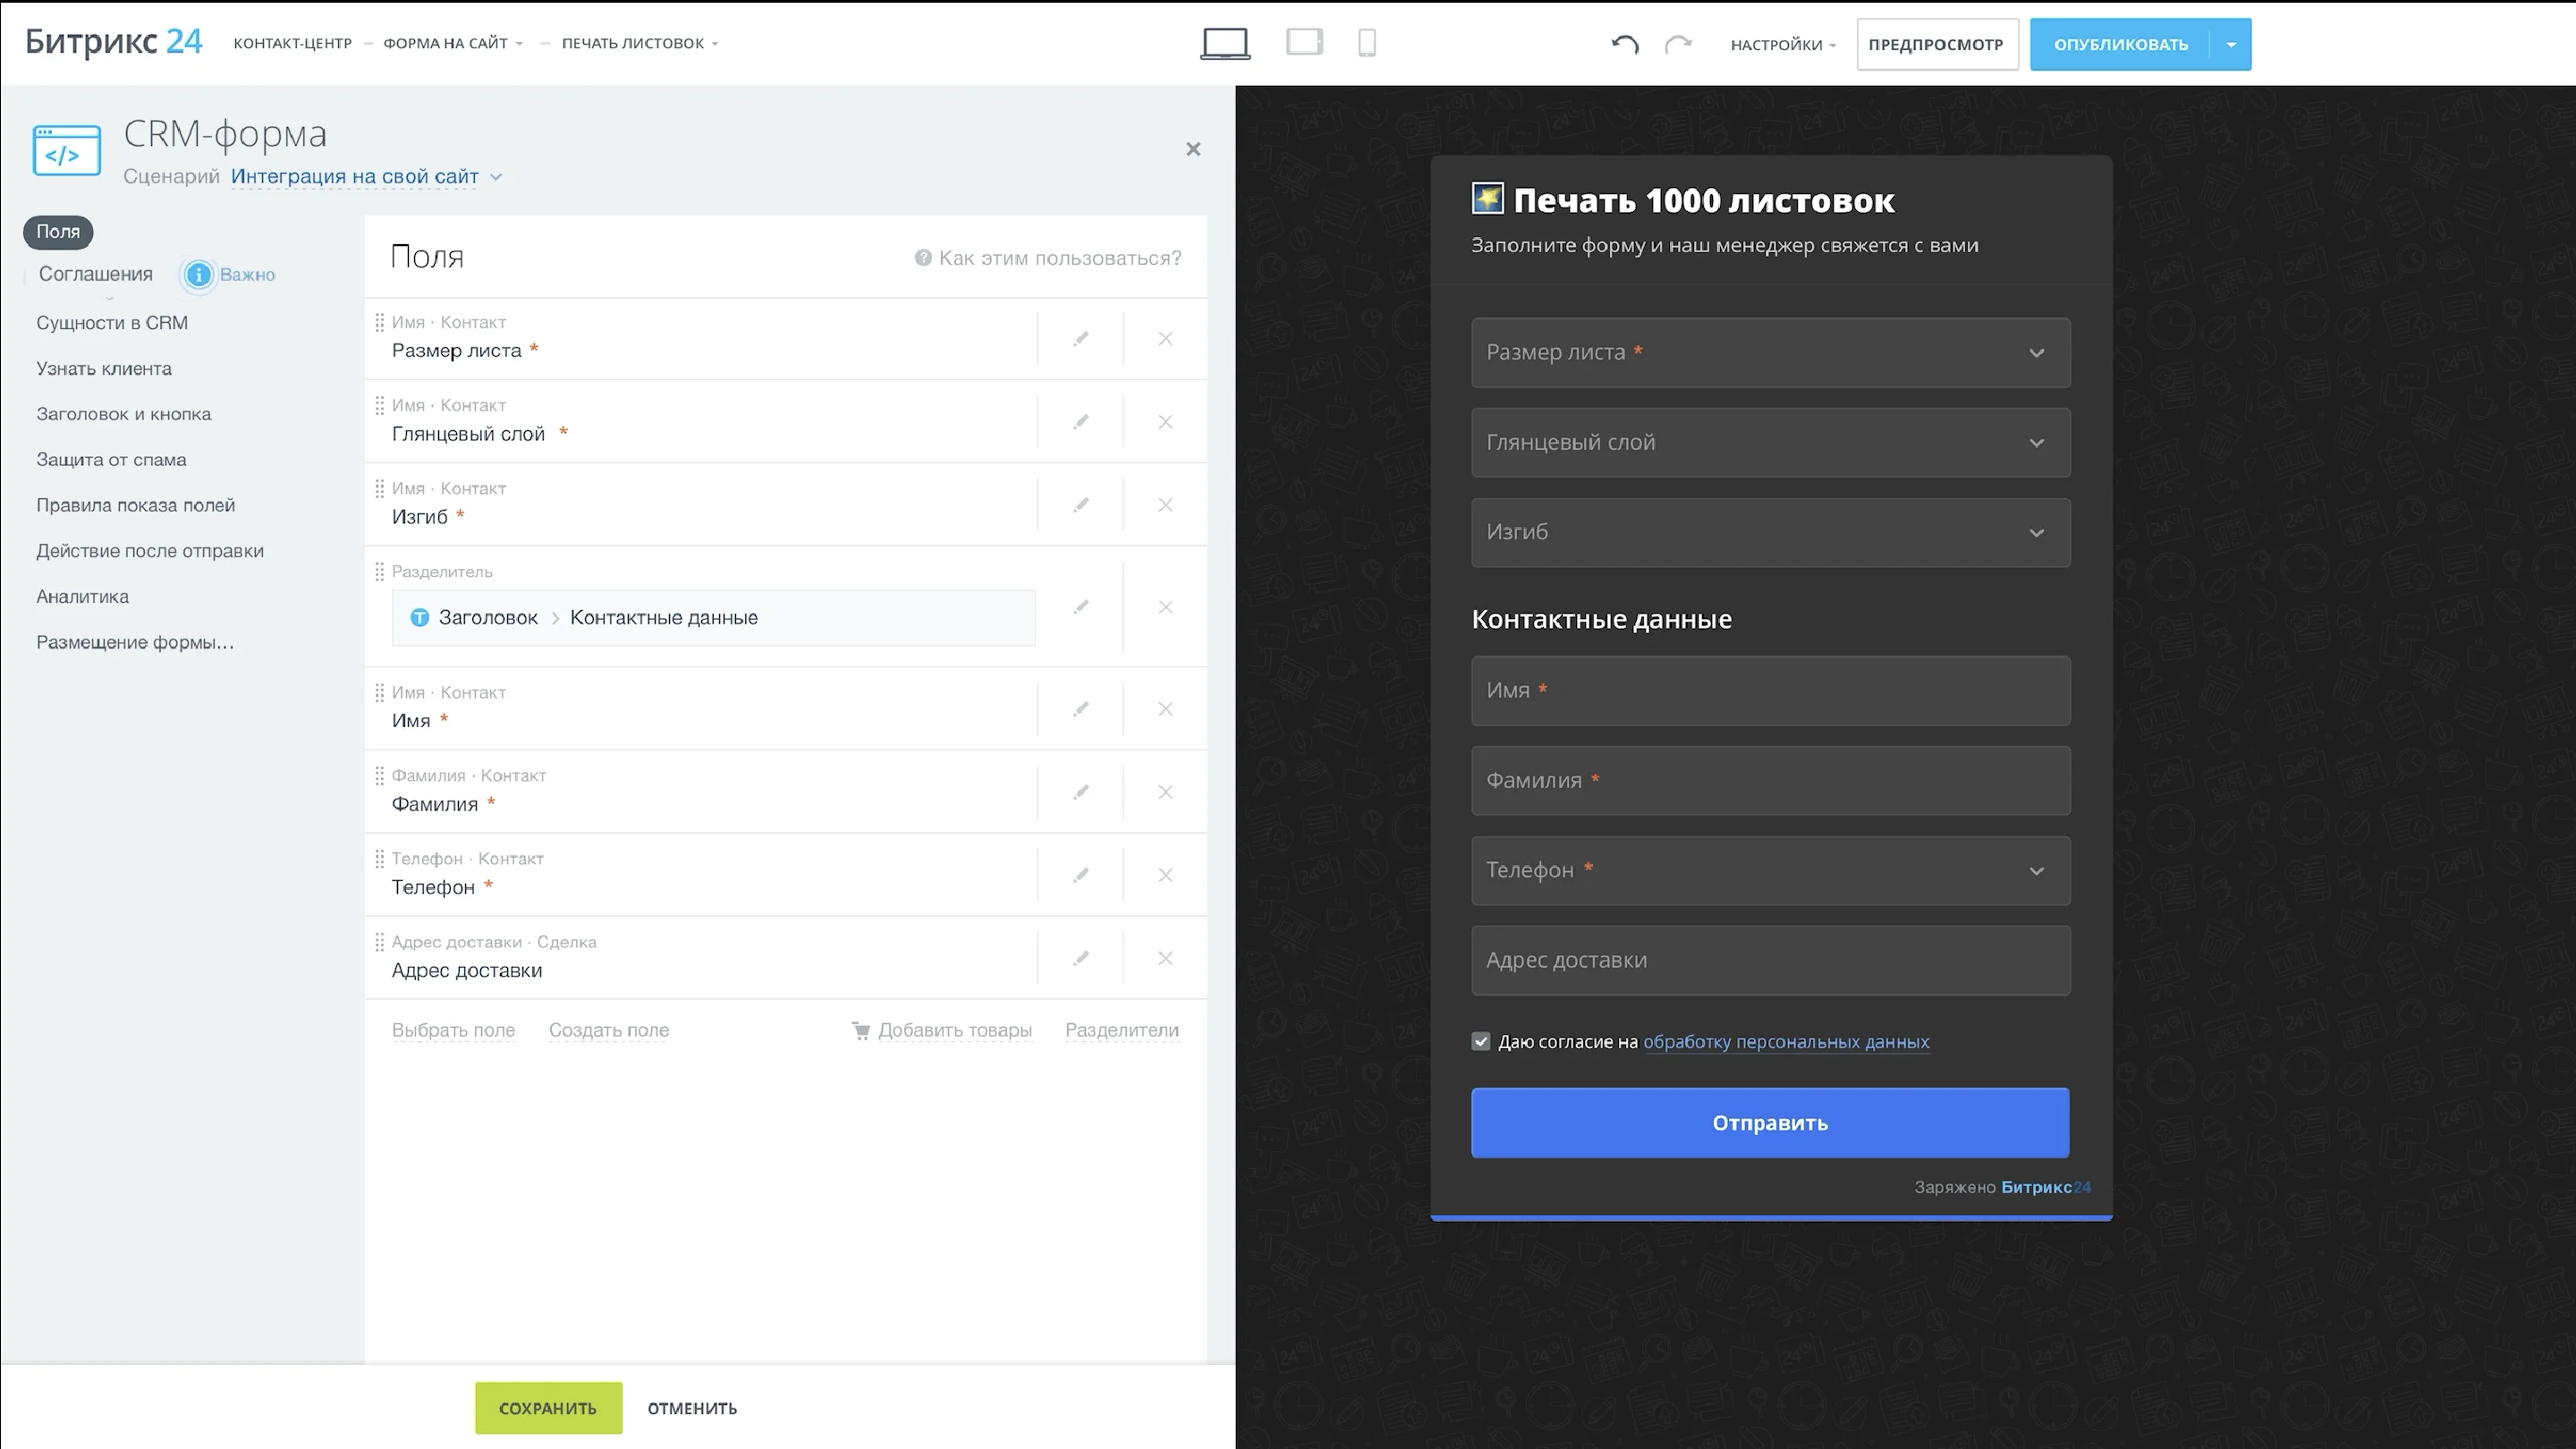Screen dimensions: 2576x1449
Task: Edit the Размер листа field pencil icon
Action: tap(1081, 339)
